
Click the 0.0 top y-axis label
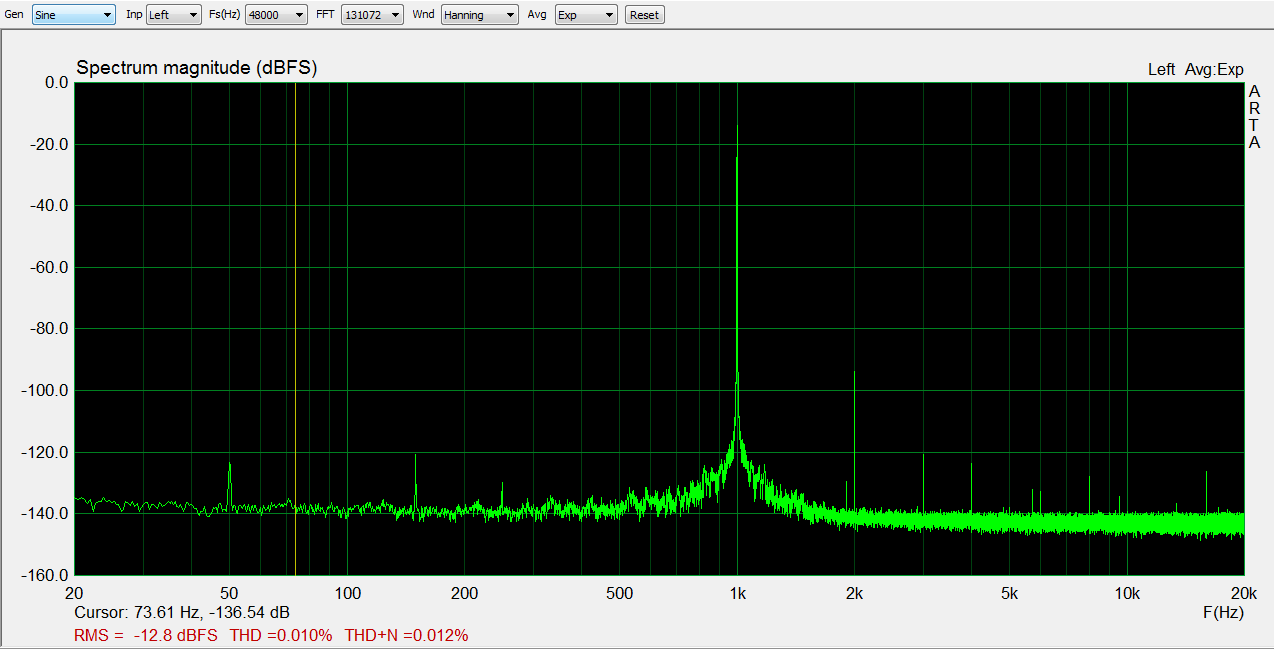click(x=56, y=83)
